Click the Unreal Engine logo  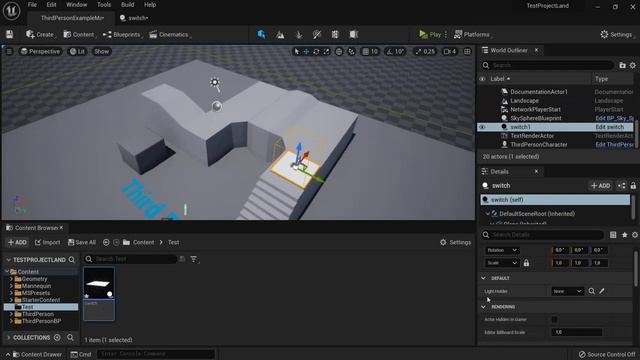(x=11, y=11)
